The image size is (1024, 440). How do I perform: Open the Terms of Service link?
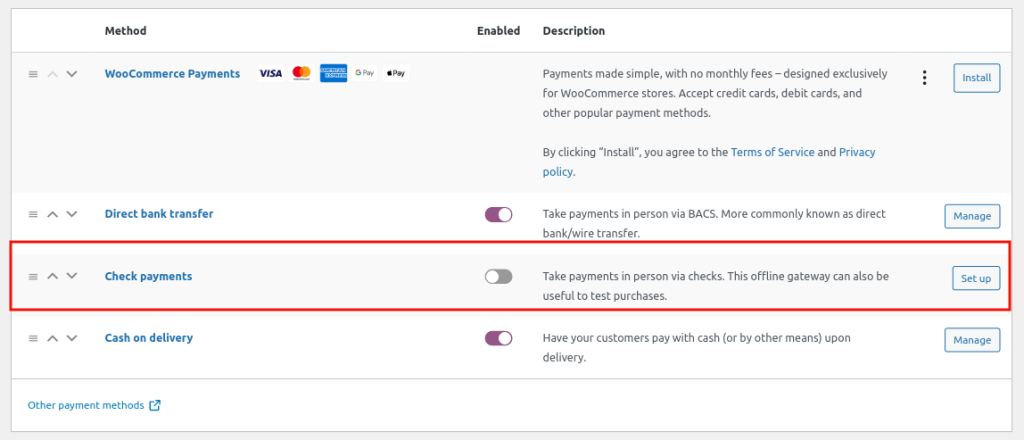[772, 152]
